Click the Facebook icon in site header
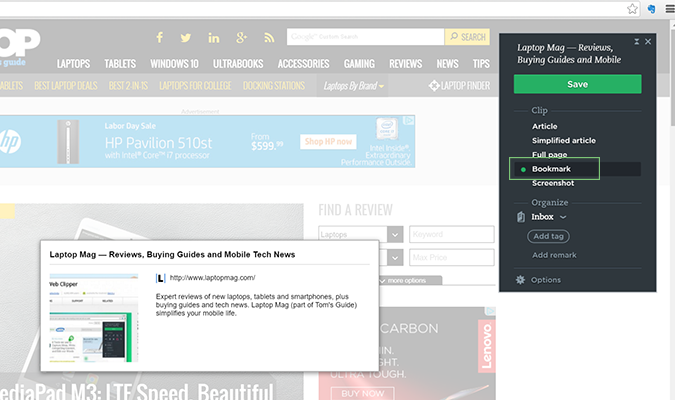The image size is (675, 400). click(x=160, y=37)
